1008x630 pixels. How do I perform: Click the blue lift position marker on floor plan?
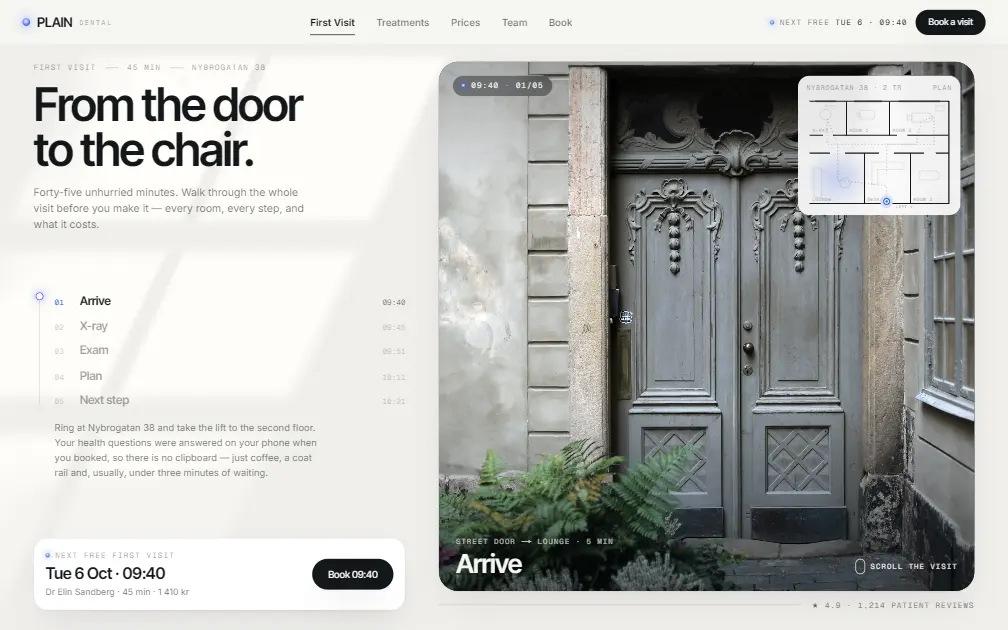[886, 201]
